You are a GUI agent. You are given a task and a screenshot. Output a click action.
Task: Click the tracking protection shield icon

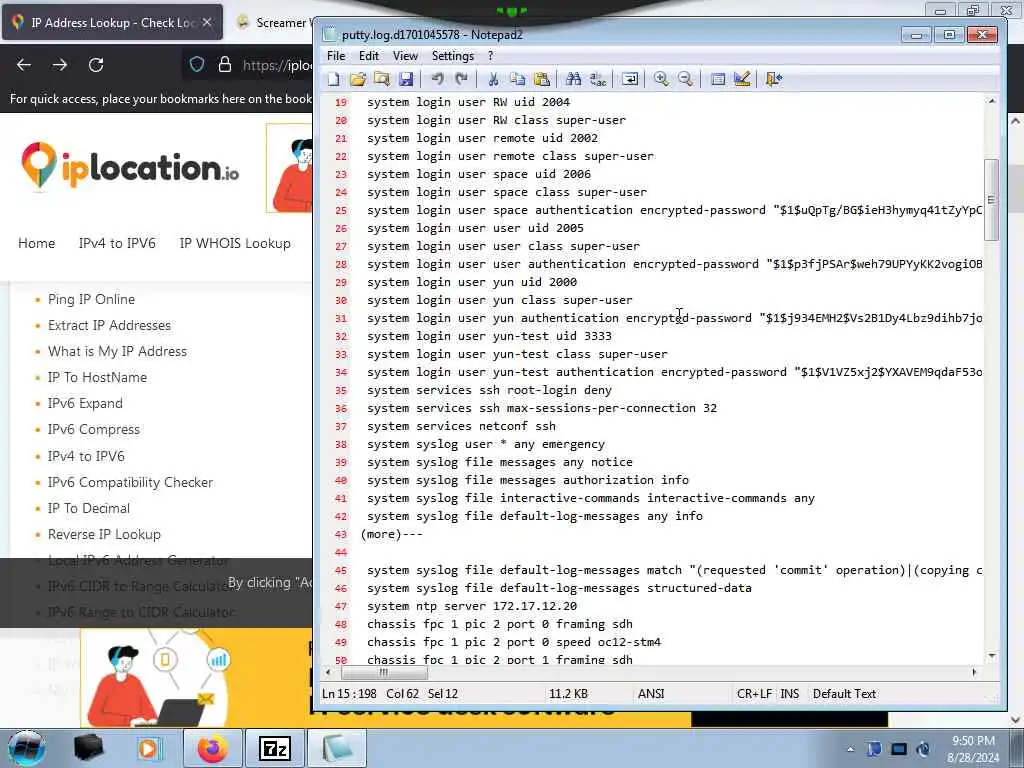click(x=197, y=65)
